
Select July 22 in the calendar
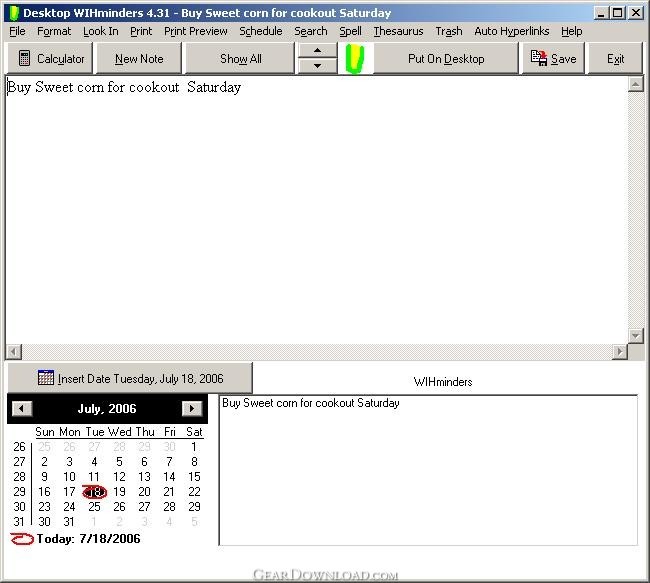194,492
